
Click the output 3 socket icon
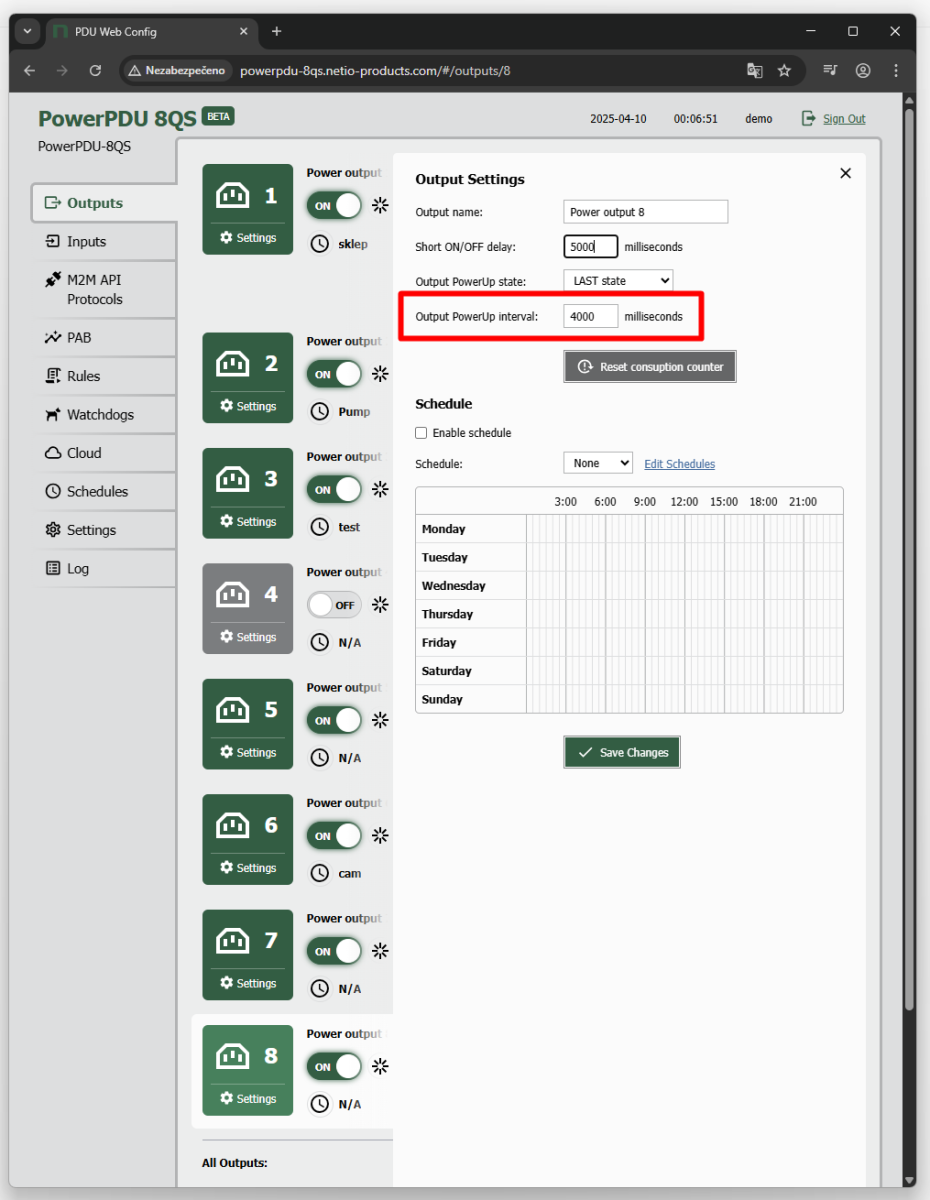(x=233, y=479)
